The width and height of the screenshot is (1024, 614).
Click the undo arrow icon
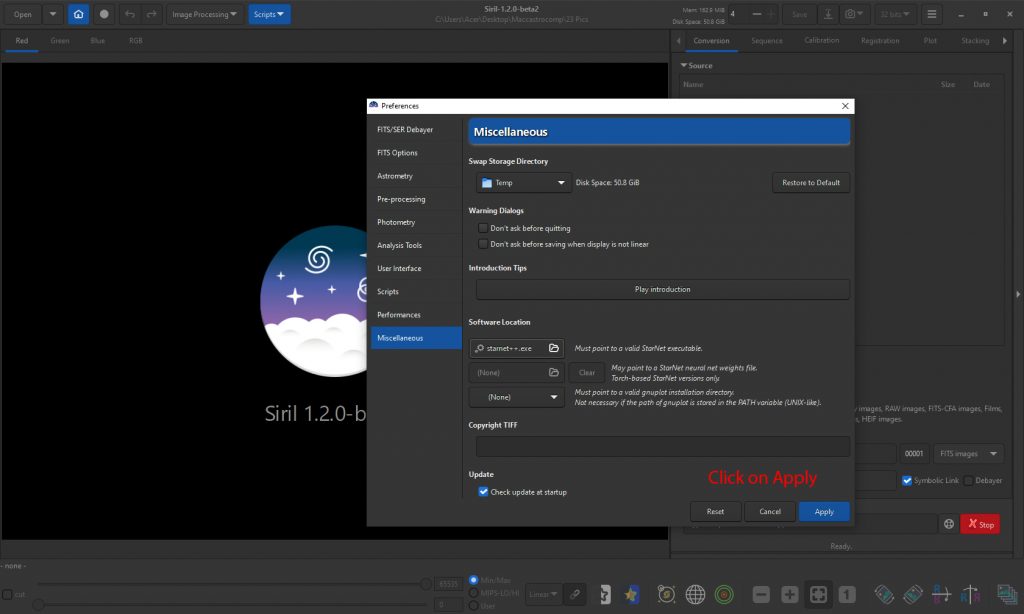pos(130,14)
